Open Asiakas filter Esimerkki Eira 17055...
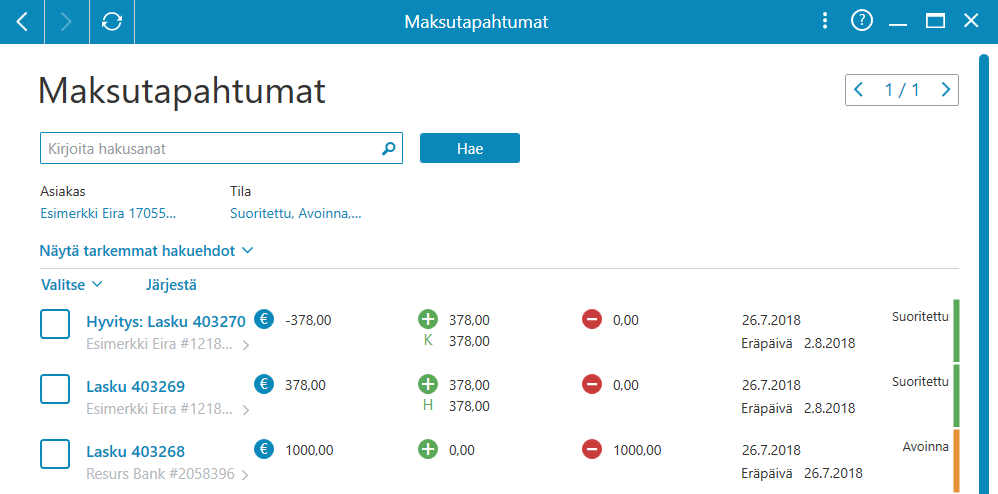The image size is (998, 494). coord(108,213)
